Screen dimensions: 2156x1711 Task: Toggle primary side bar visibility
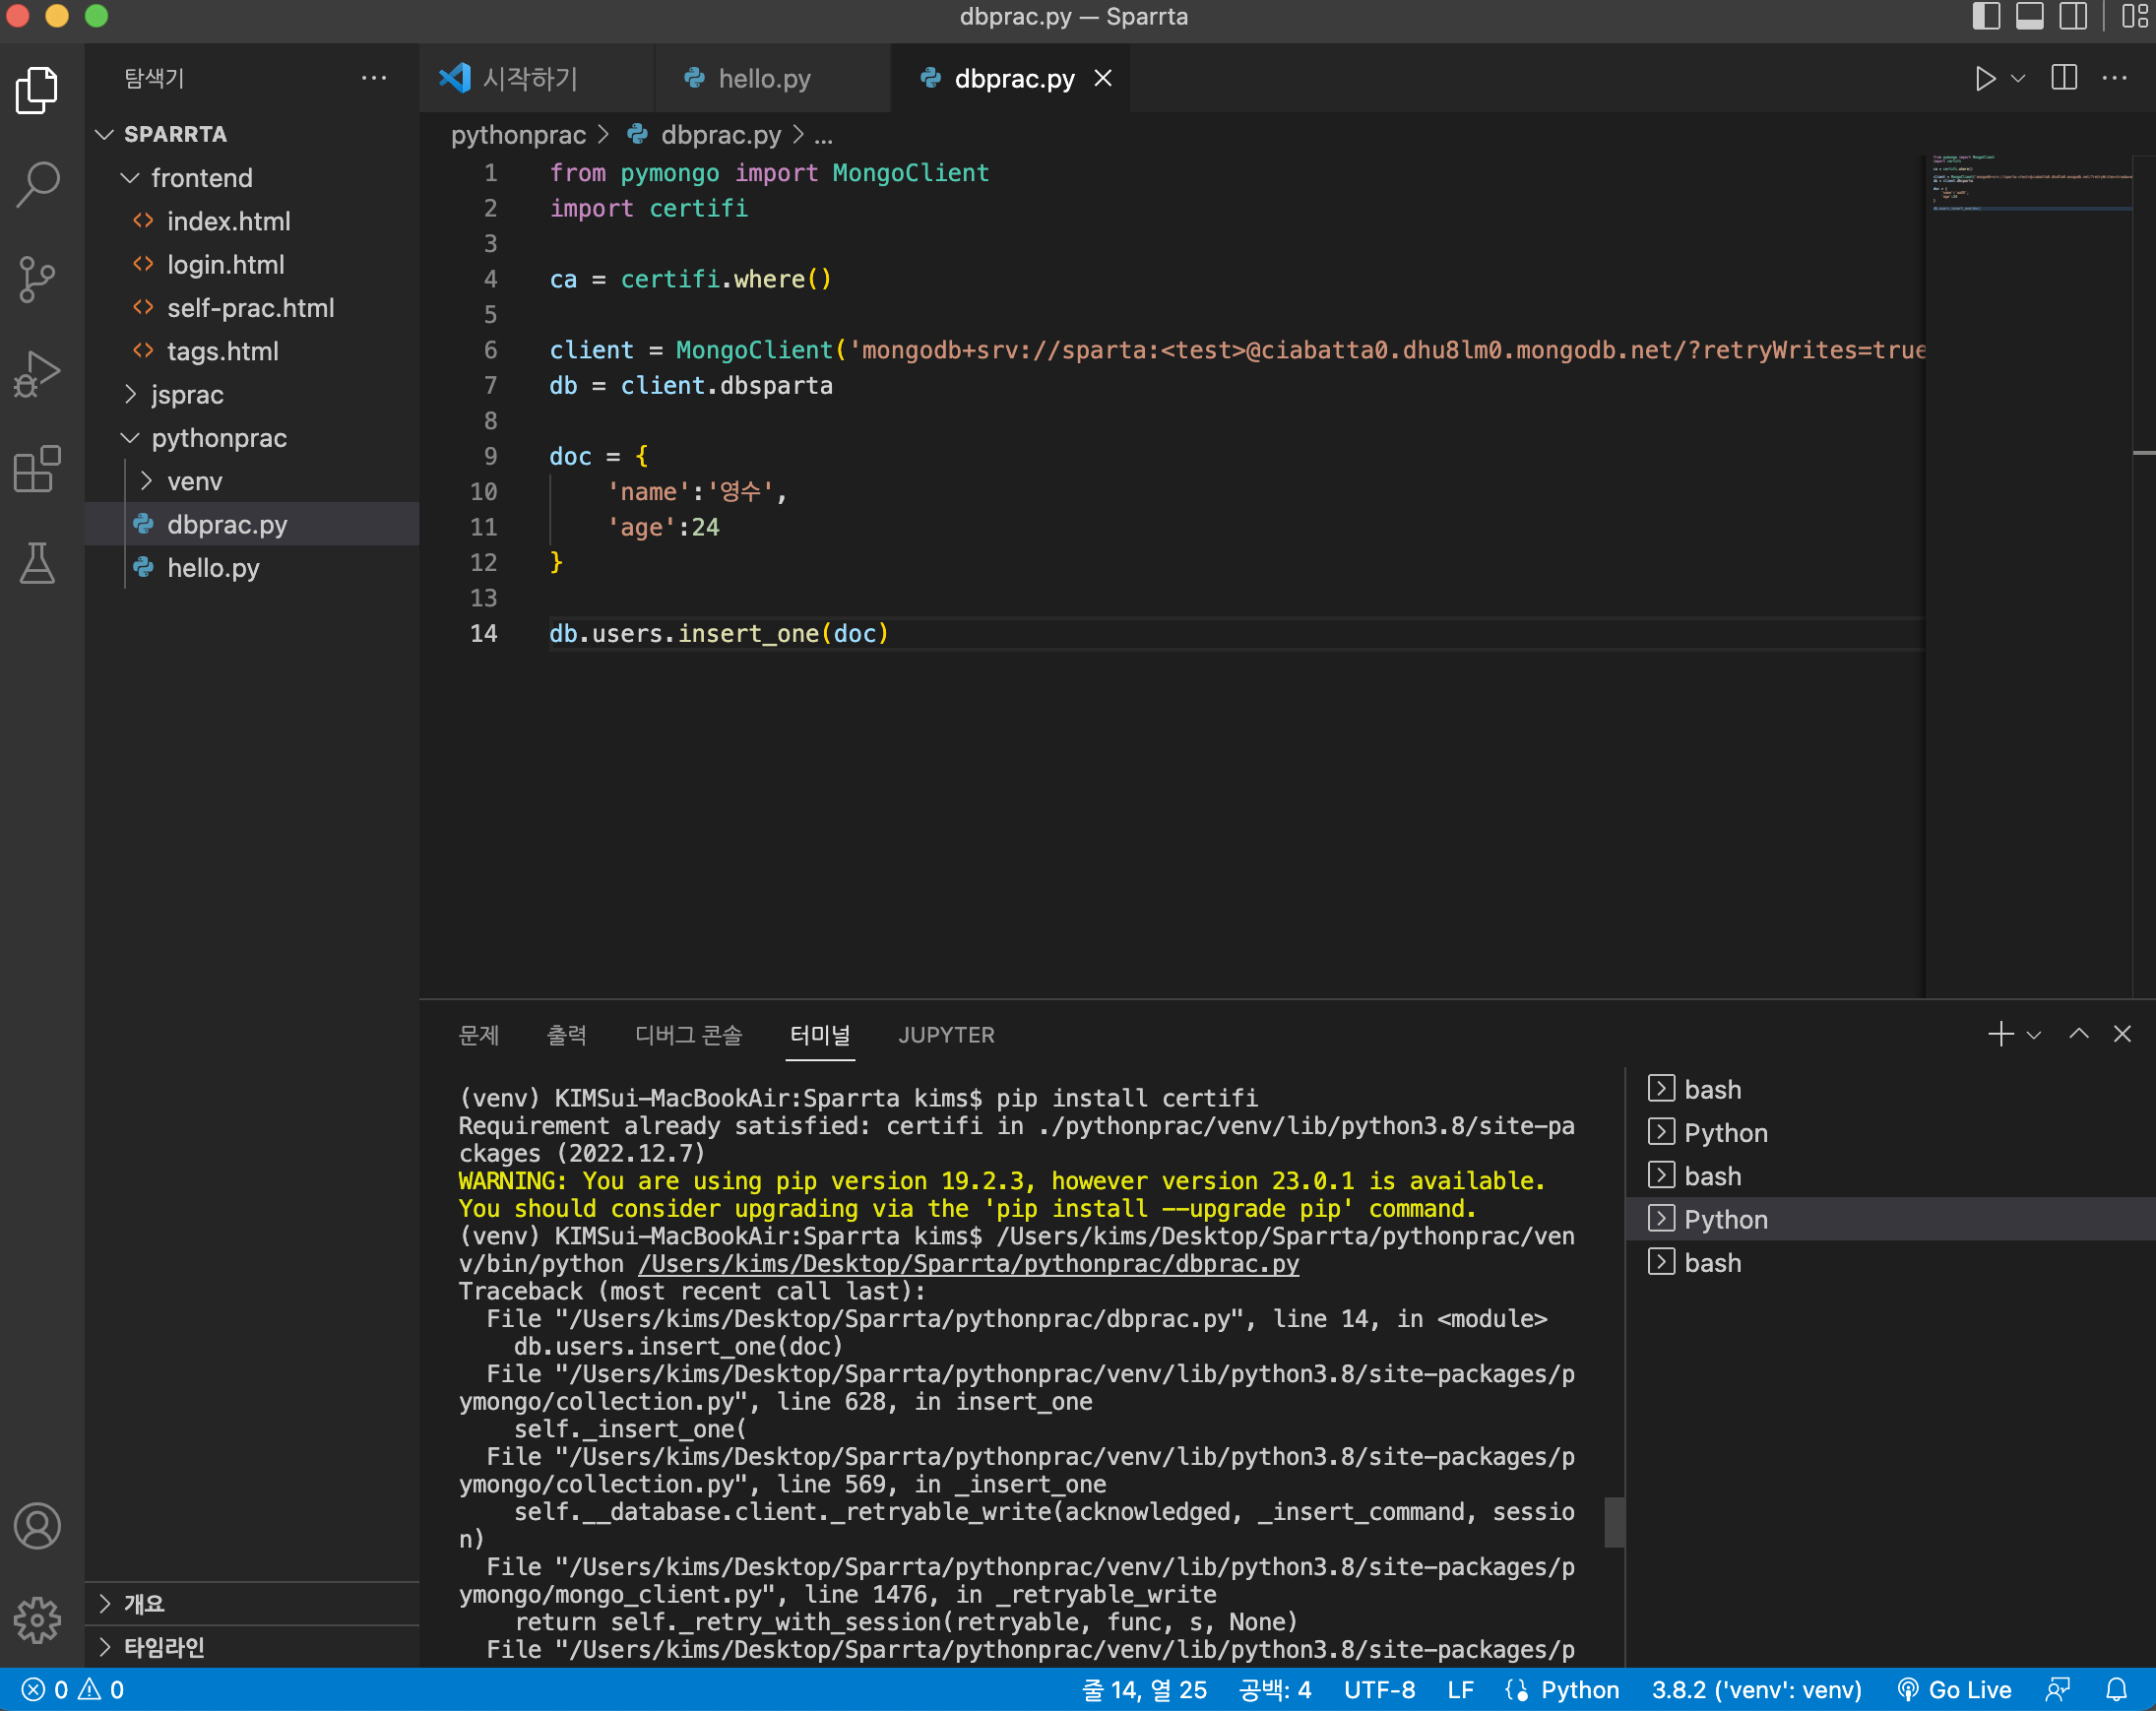click(x=1986, y=17)
